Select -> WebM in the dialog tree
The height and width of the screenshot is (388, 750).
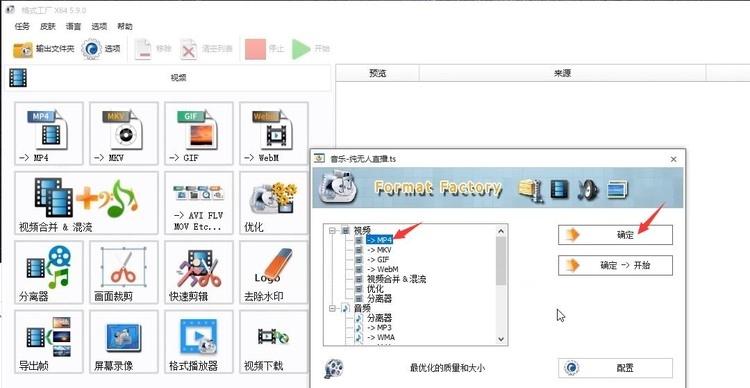tap(383, 269)
